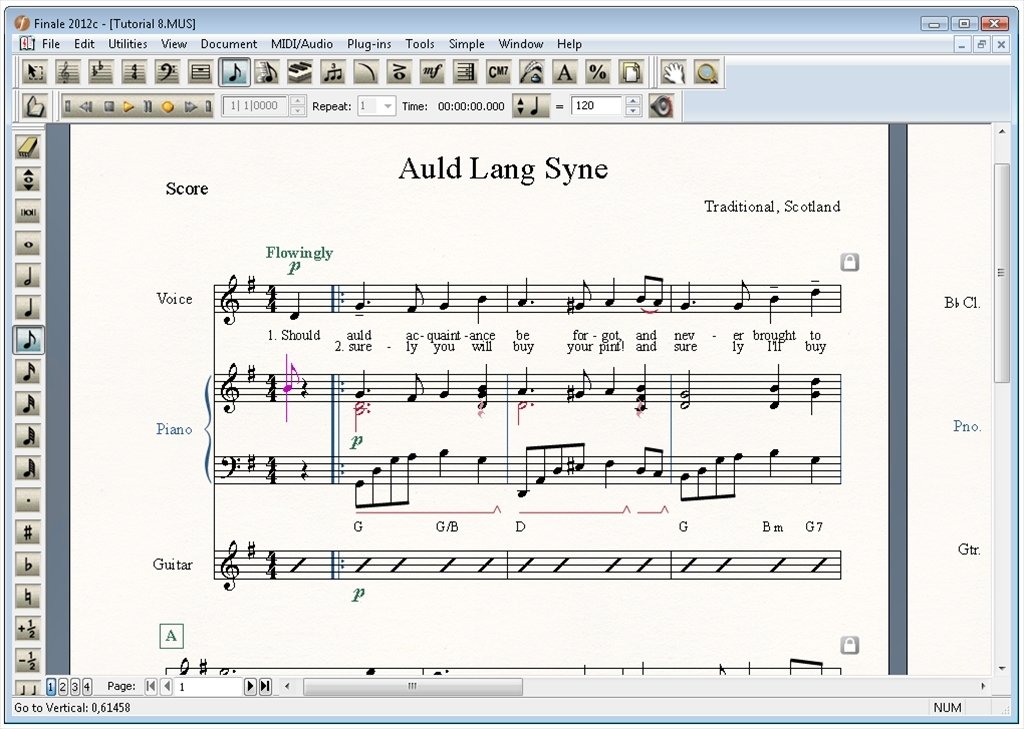Click the Pause playback button
Viewport: 1024px width, 729px height.
pyautogui.click(x=148, y=106)
